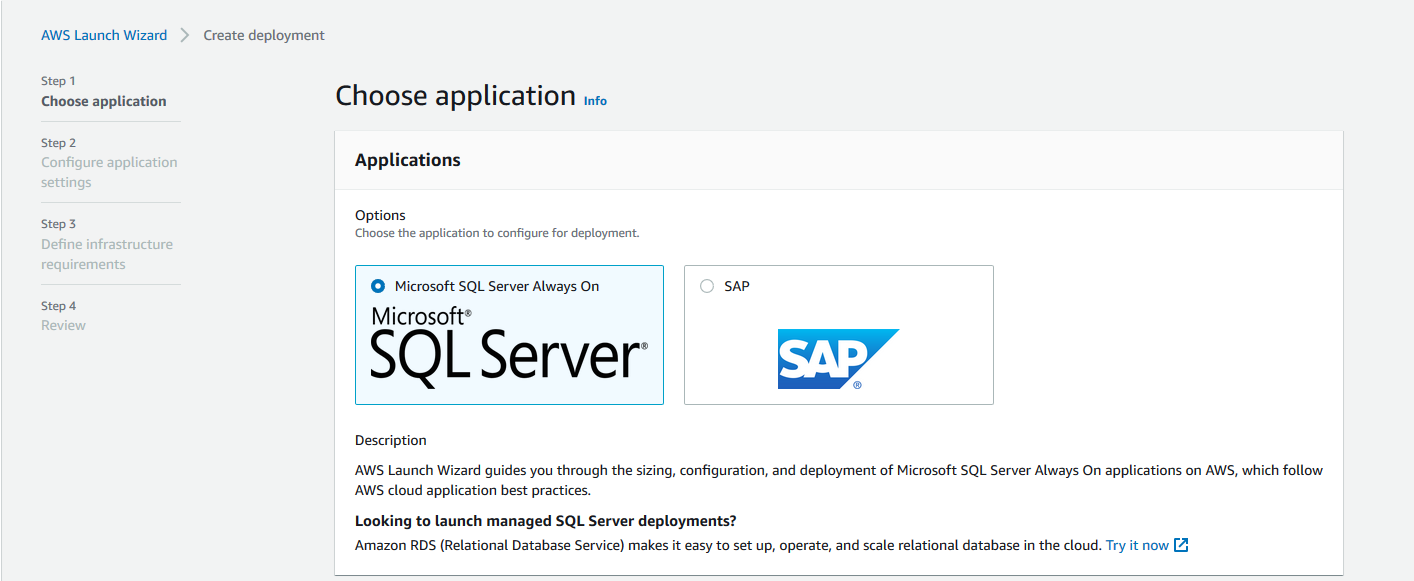This screenshot has width=1414, height=581.
Task: Click the SAP option label text
Action: (737, 286)
